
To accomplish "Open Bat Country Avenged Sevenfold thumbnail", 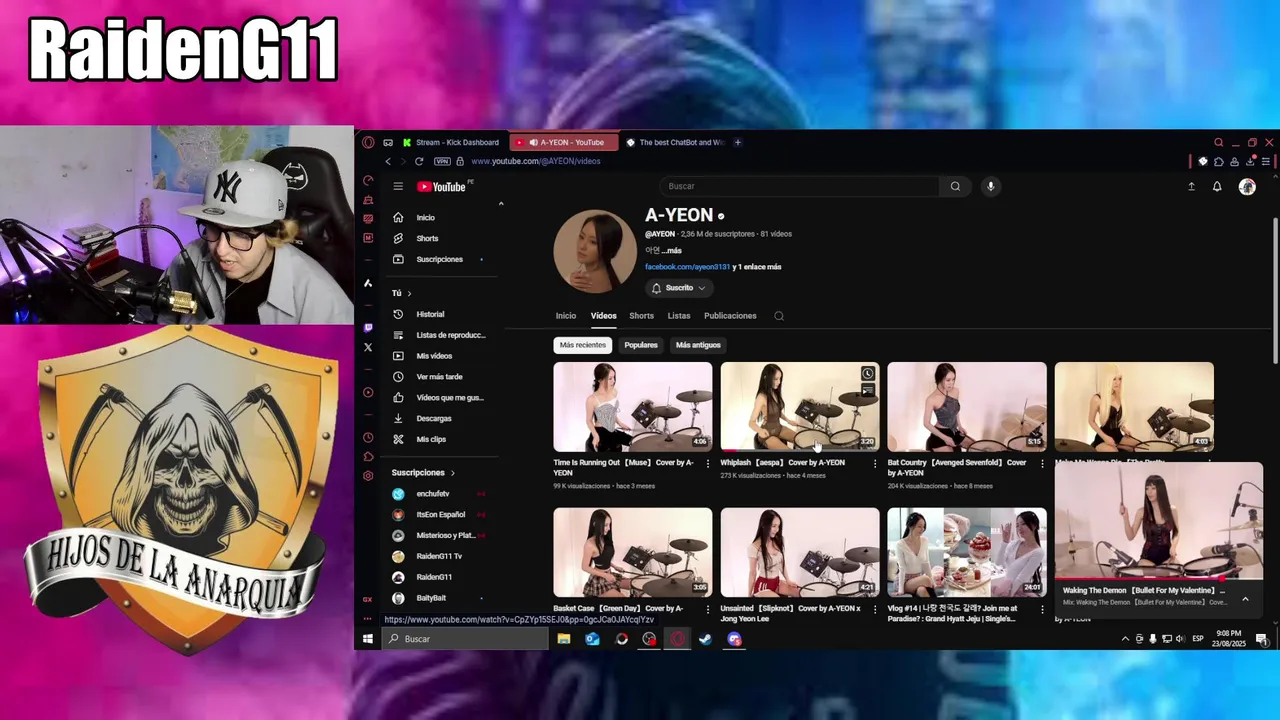I will [967, 407].
